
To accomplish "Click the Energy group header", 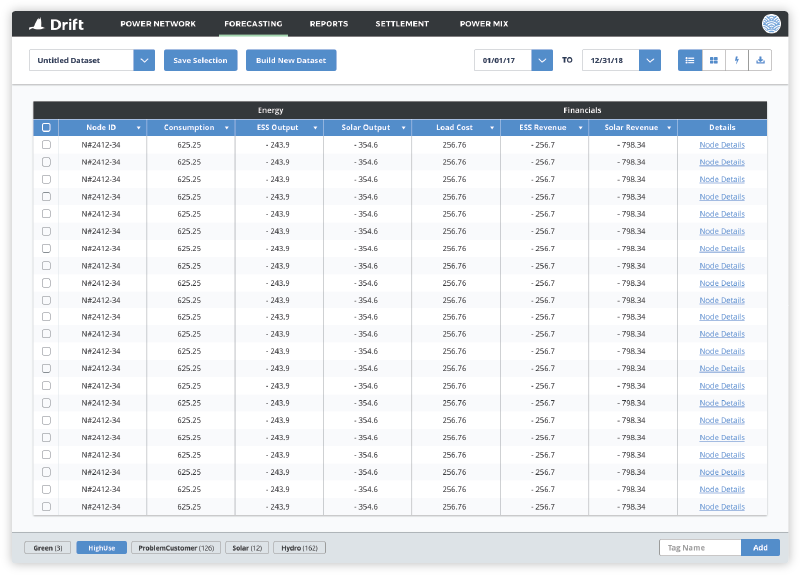I will click(x=270, y=110).
